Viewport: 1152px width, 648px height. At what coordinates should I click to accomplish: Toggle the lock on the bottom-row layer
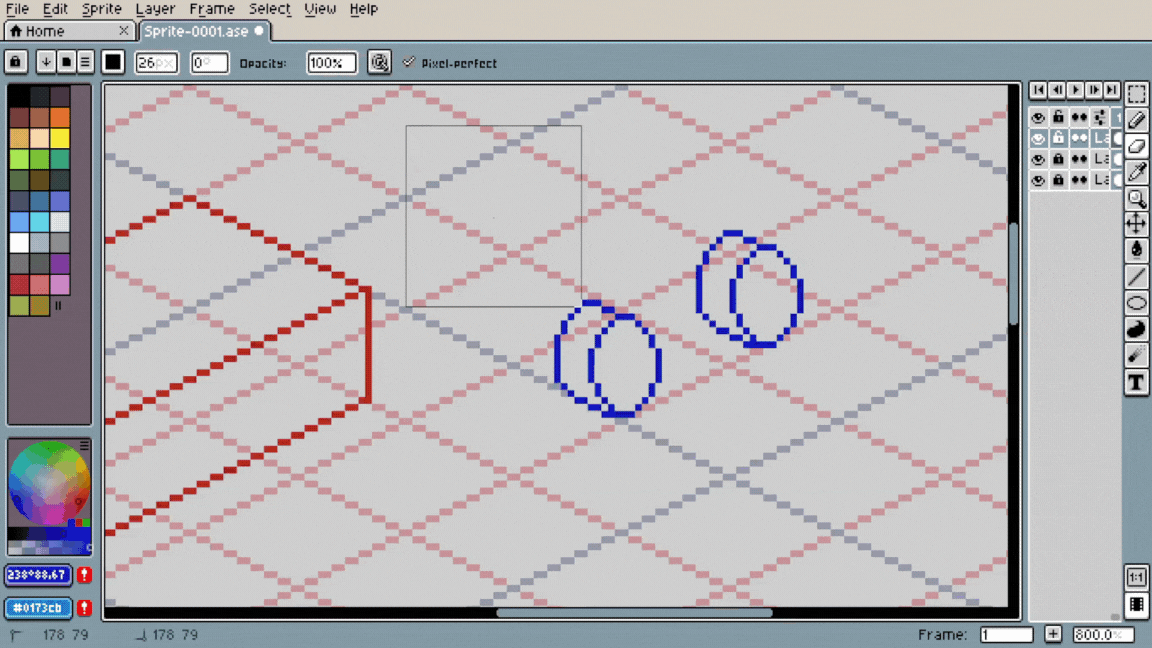(1058, 179)
